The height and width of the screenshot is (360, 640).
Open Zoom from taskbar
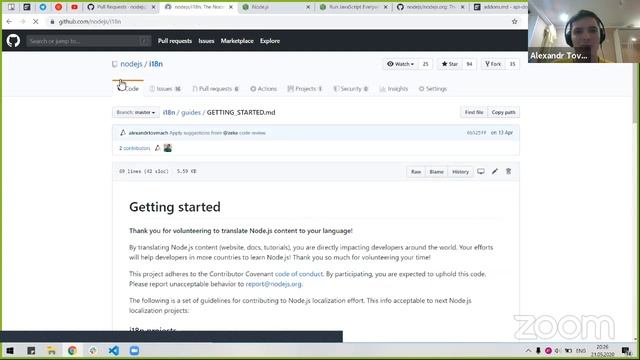click(x=134, y=351)
